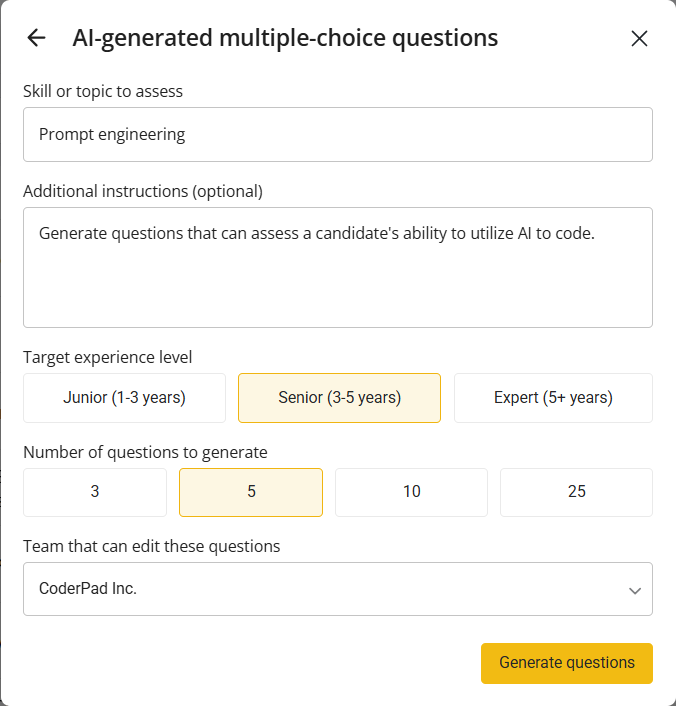The width and height of the screenshot is (676, 706).
Task: Choose 25 questions to generate
Action: pyautogui.click(x=576, y=492)
